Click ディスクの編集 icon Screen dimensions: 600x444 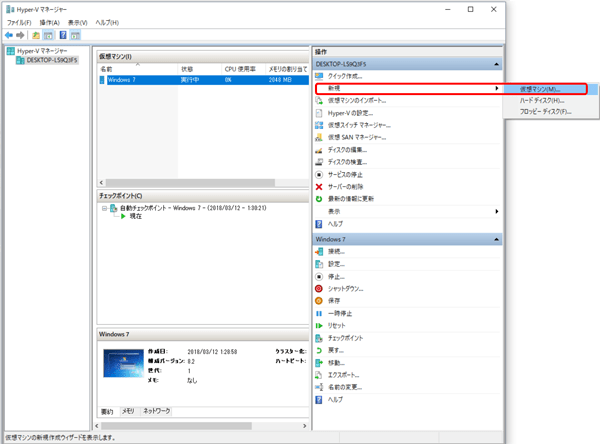tap(319, 150)
